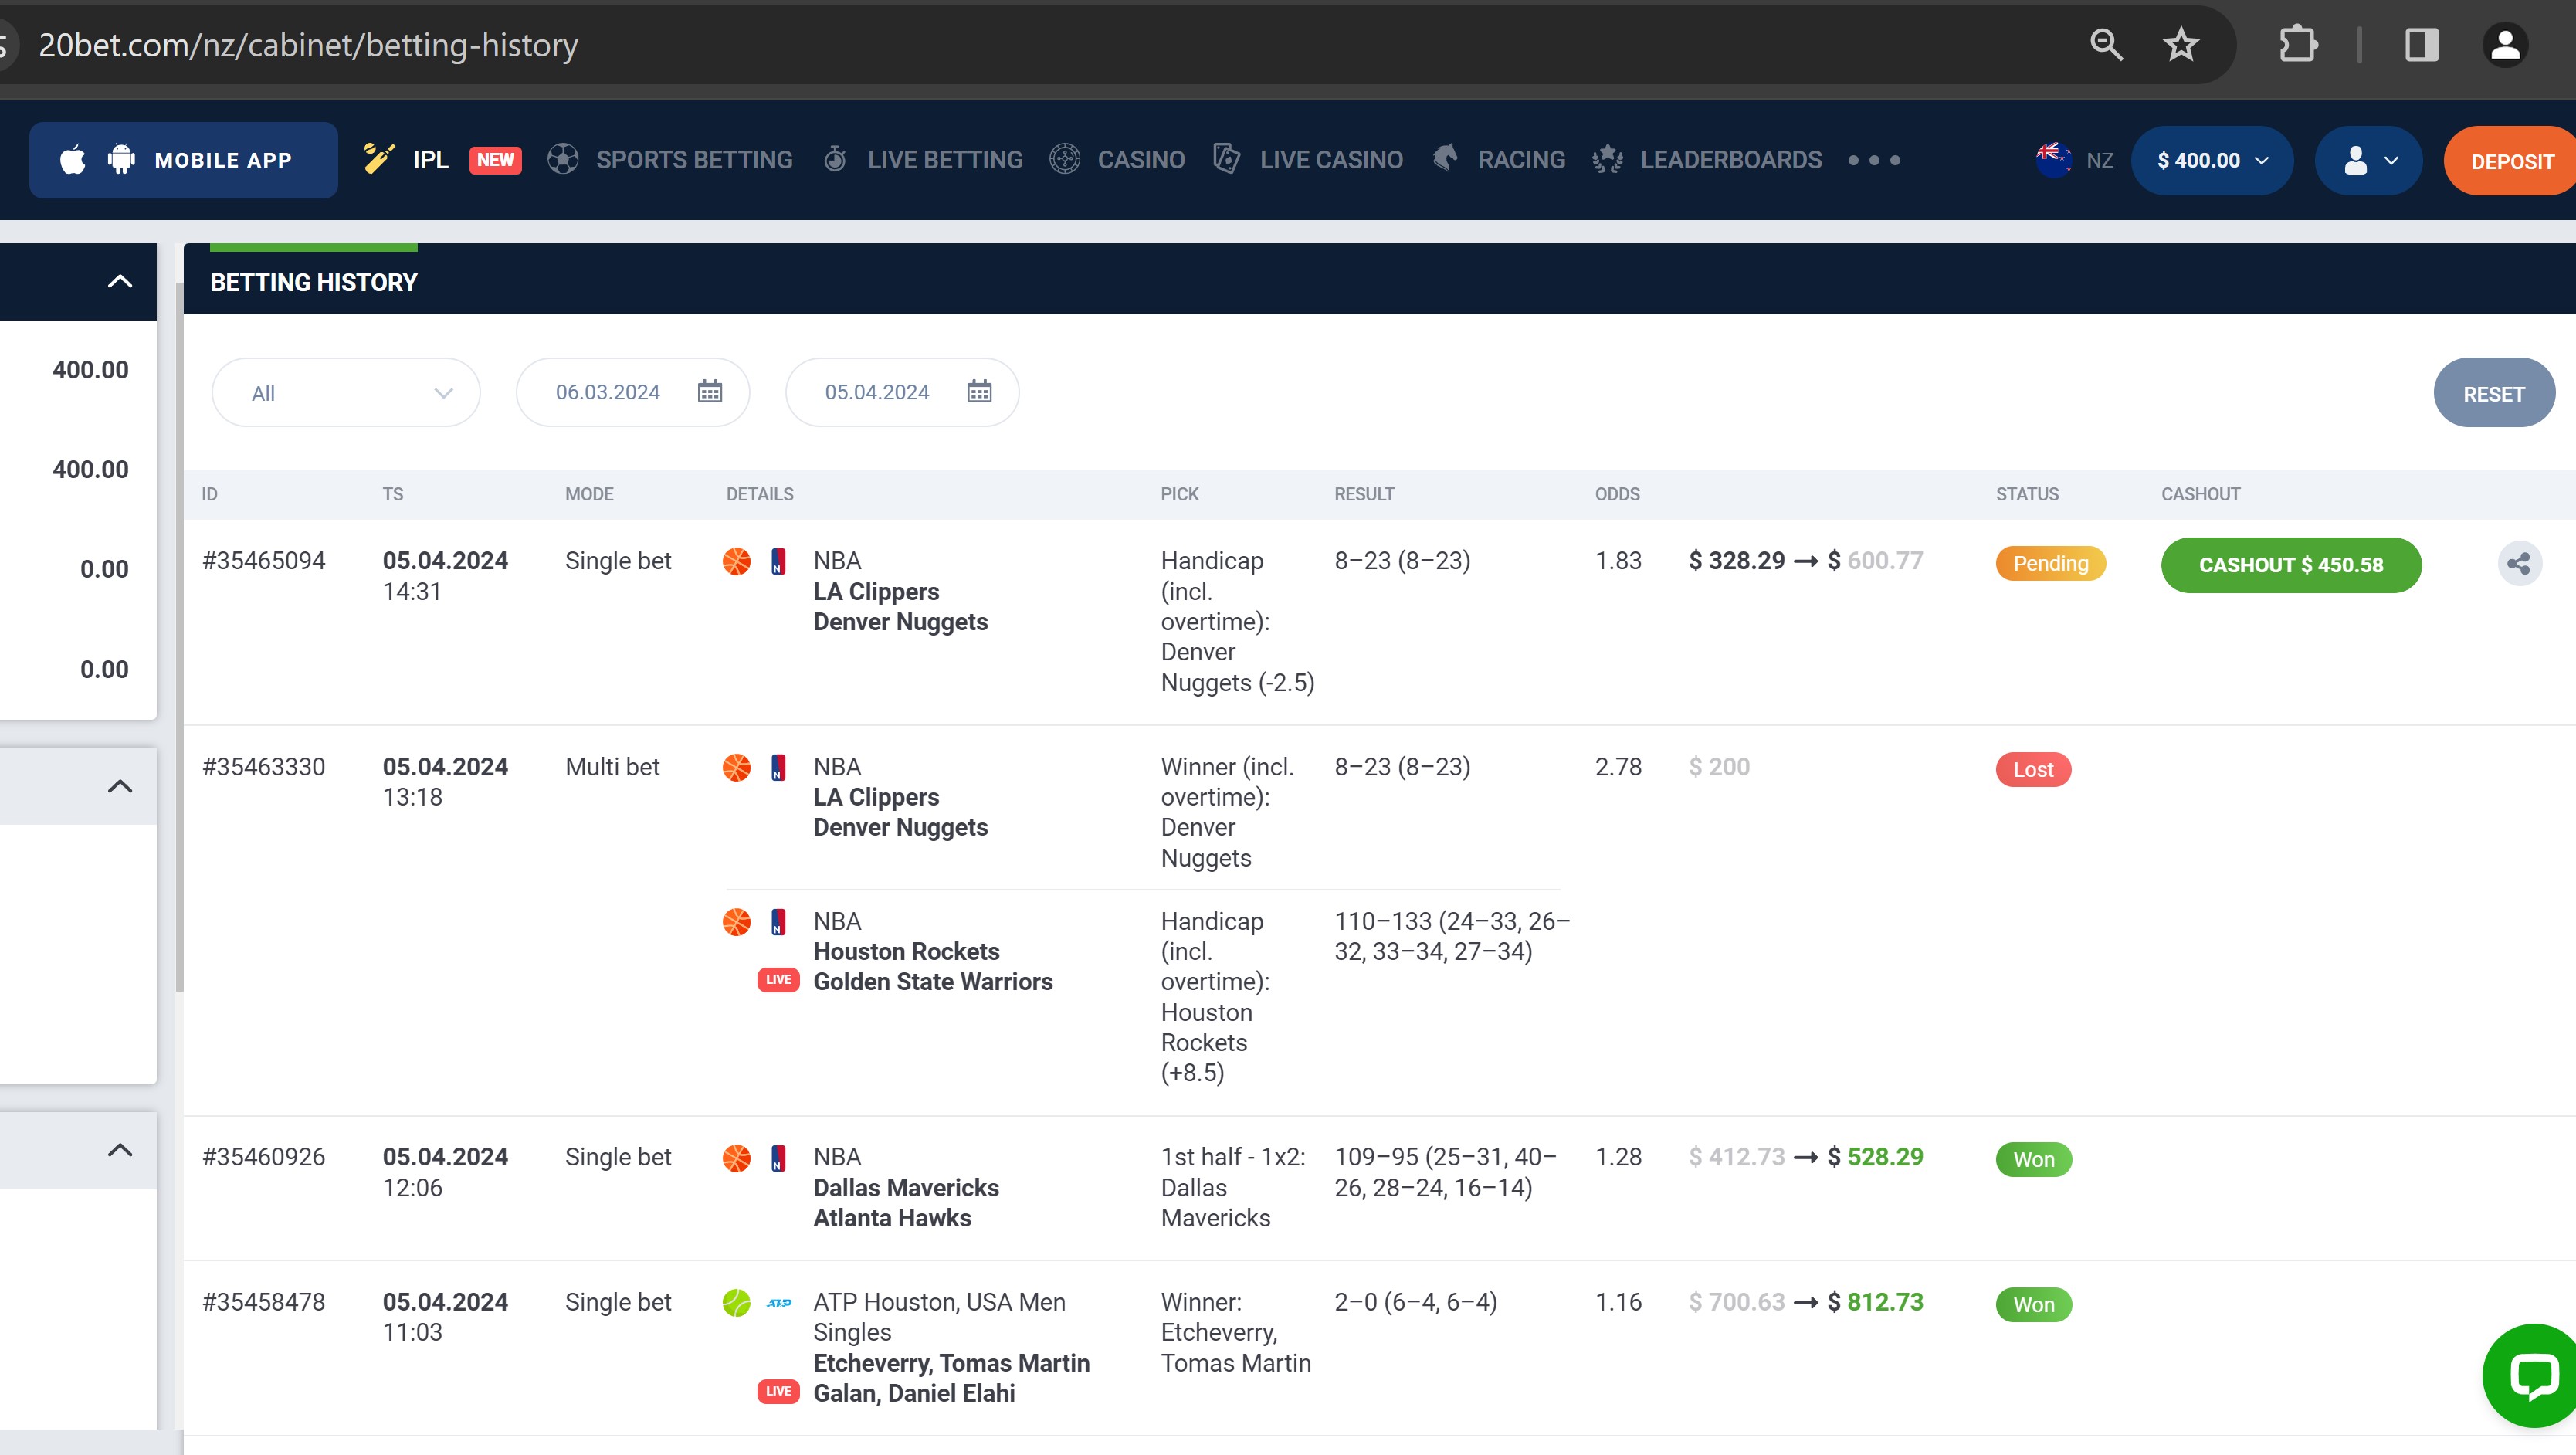
Task: Open the live chat bubble
Action: (2532, 1376)
